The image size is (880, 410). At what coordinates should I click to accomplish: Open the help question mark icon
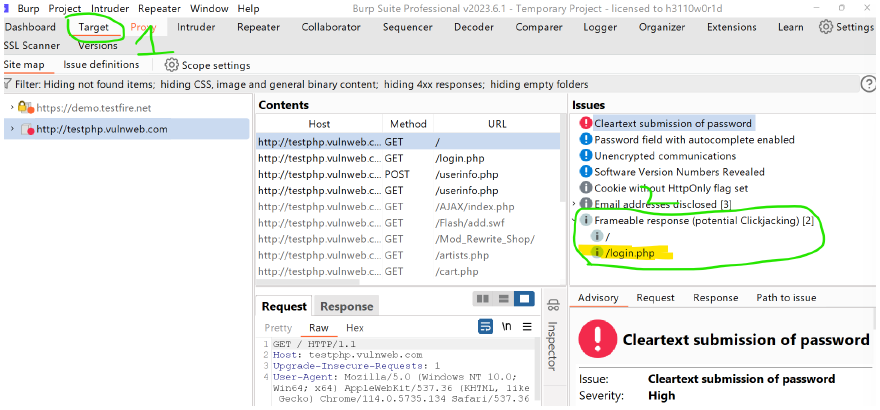click(x=868, y=84)
